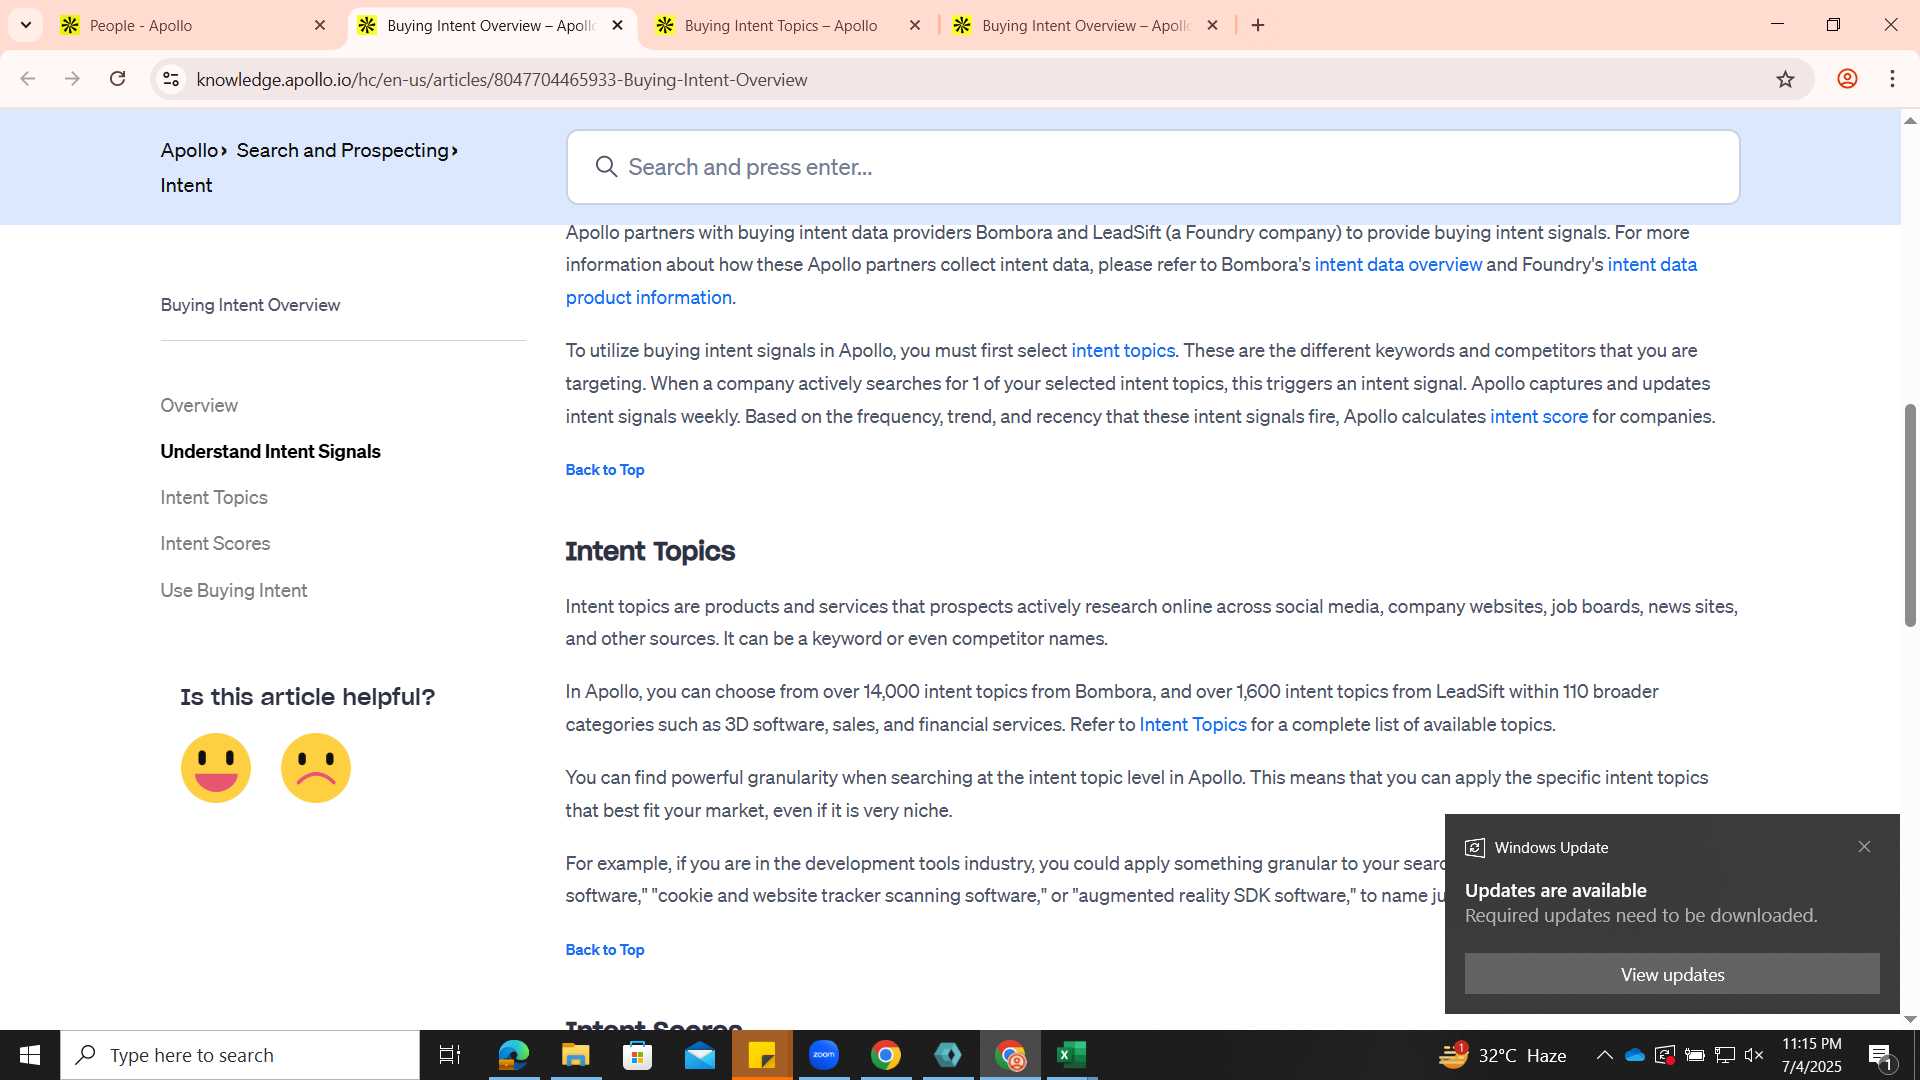
Task: Open the OneDrive tray icon
Action: tap(1635, 1055)
